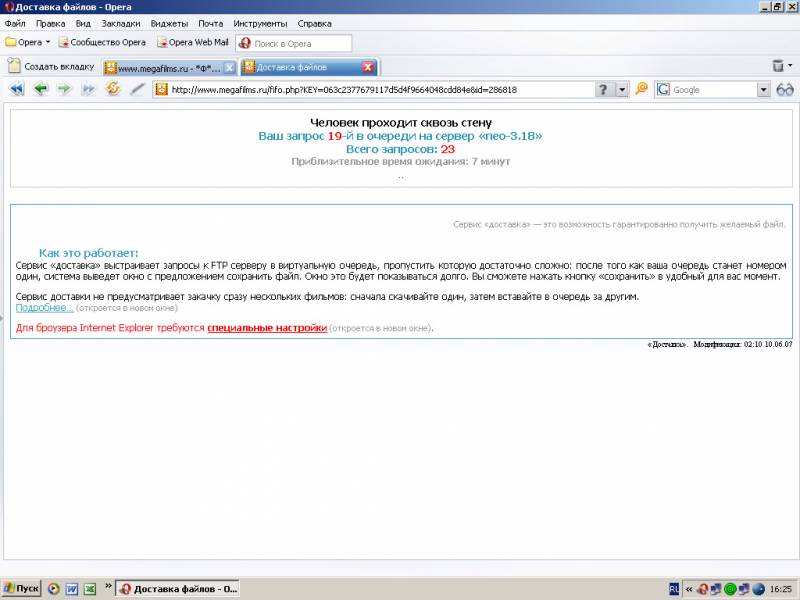Image resolution: width=800 pixels, height=600 pixels.
Task: Click the Wand pencil icon
Action: tap(137, 89)
